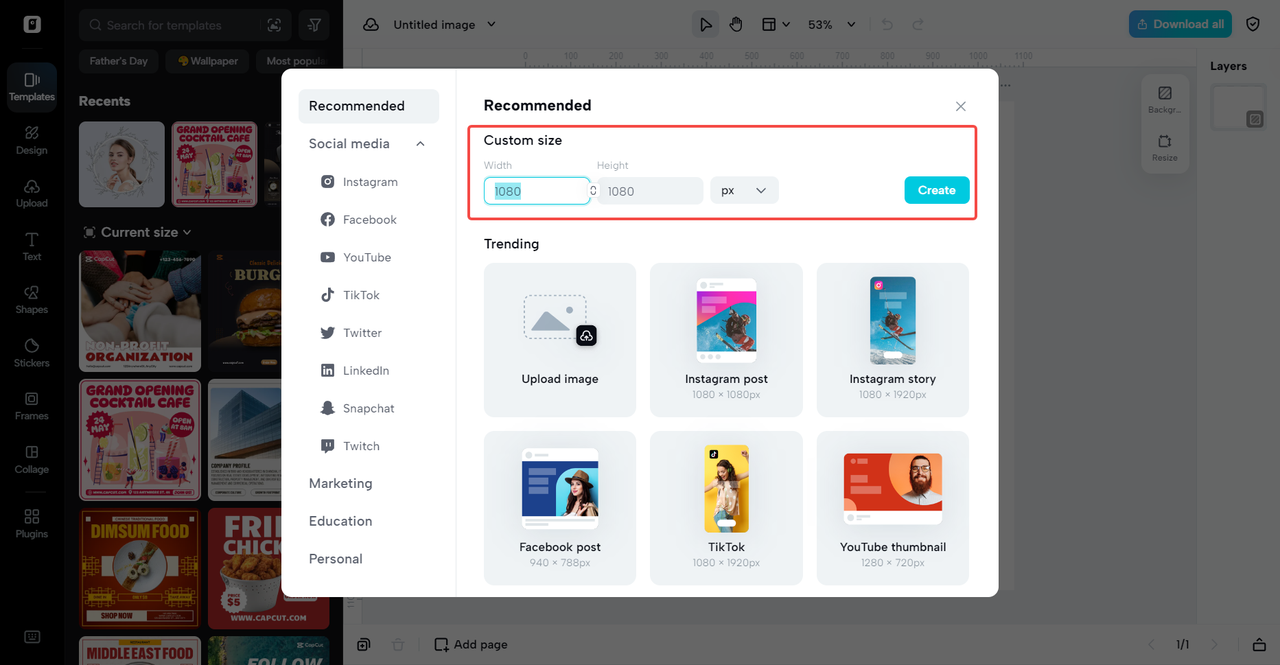This screenshot has height=665, width=1280.
Task: Select the Instagram story preset
Action: pos(892,340)
